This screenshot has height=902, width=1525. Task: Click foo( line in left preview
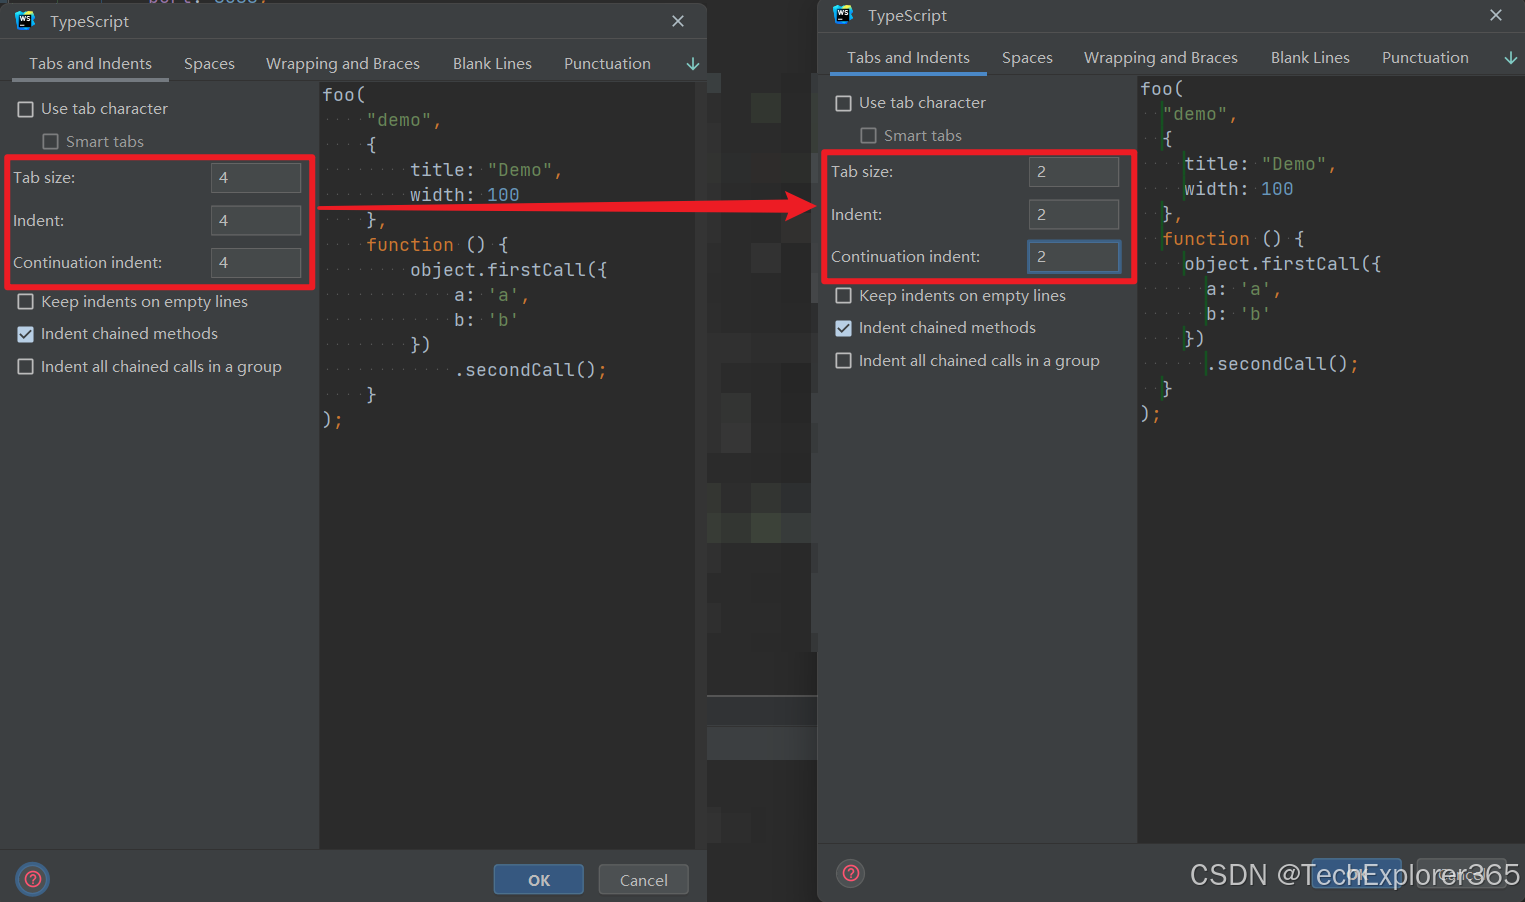click(x=344, y=95)
